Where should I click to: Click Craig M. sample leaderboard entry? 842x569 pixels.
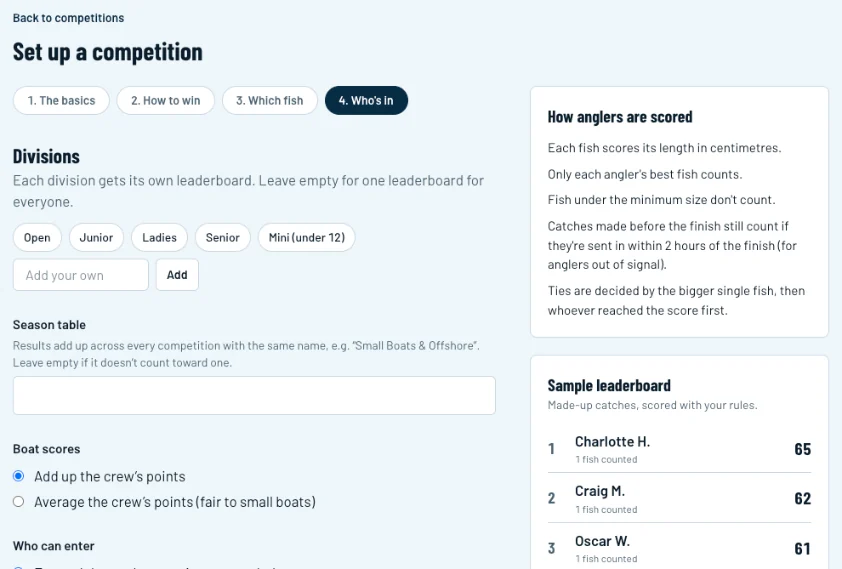679,498
